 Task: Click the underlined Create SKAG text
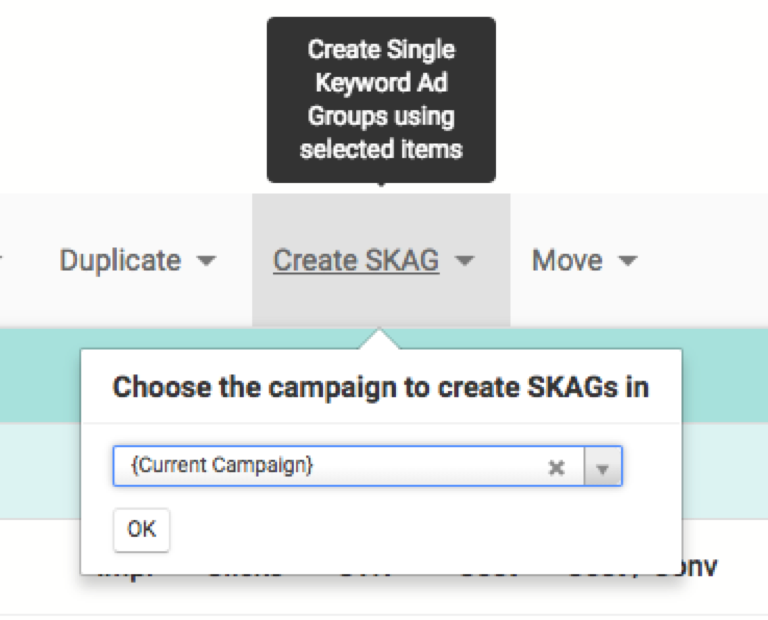356,261
